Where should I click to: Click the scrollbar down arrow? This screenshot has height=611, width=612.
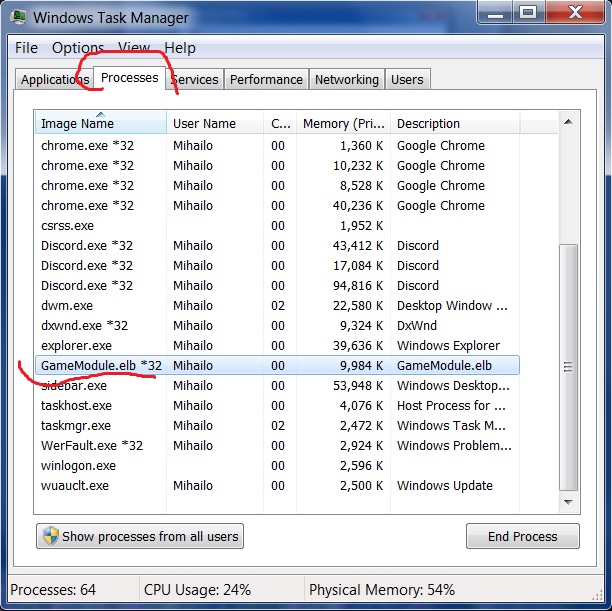point(568,502)
